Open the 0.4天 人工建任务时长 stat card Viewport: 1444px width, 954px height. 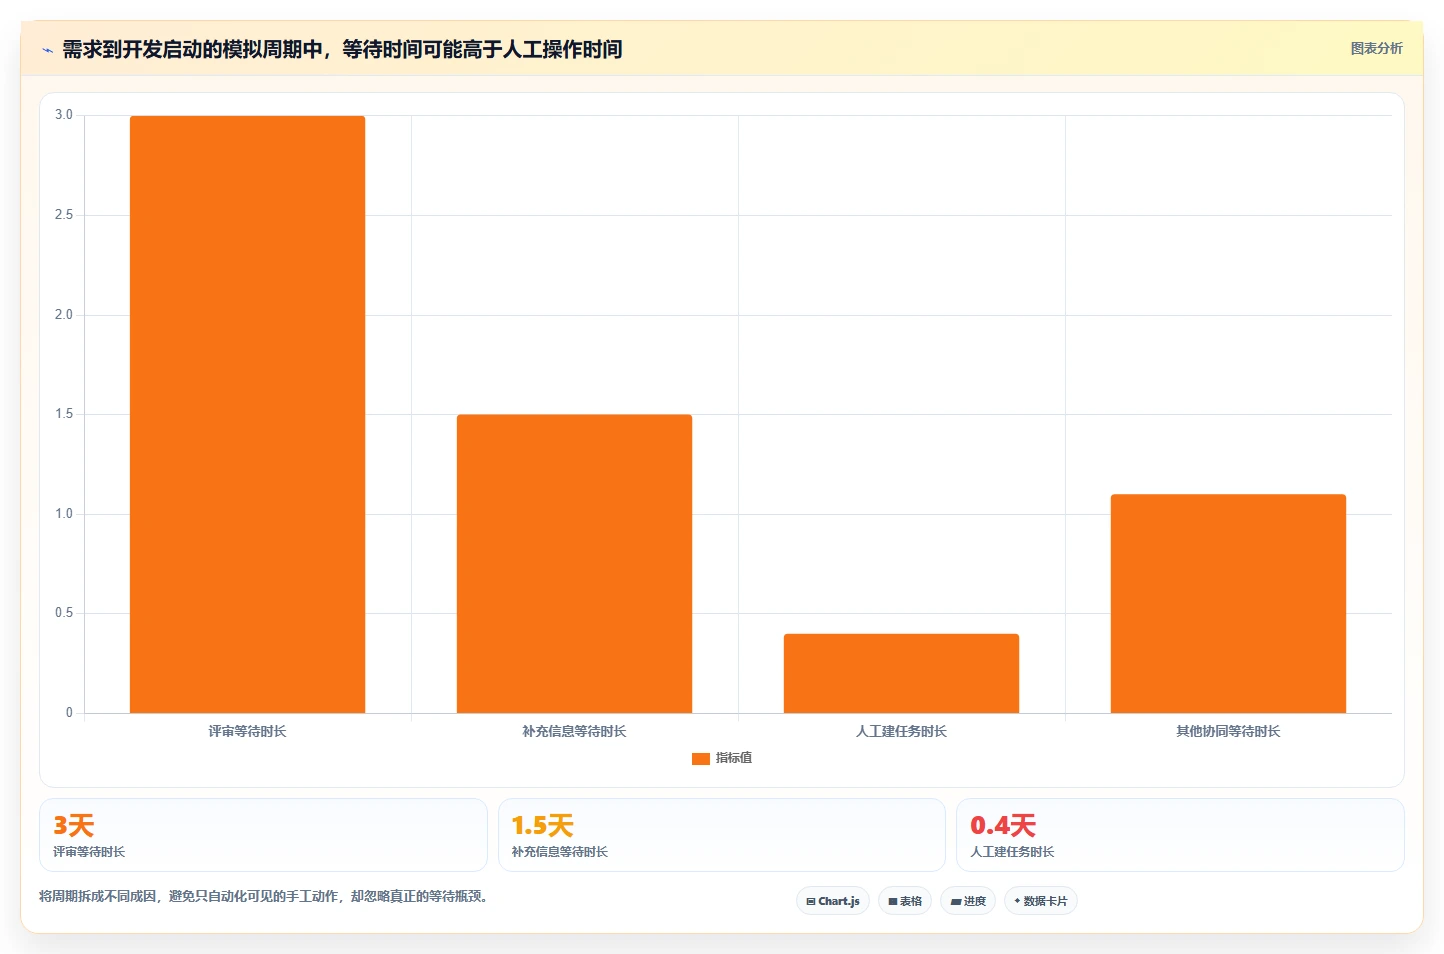pos(1180,835)
